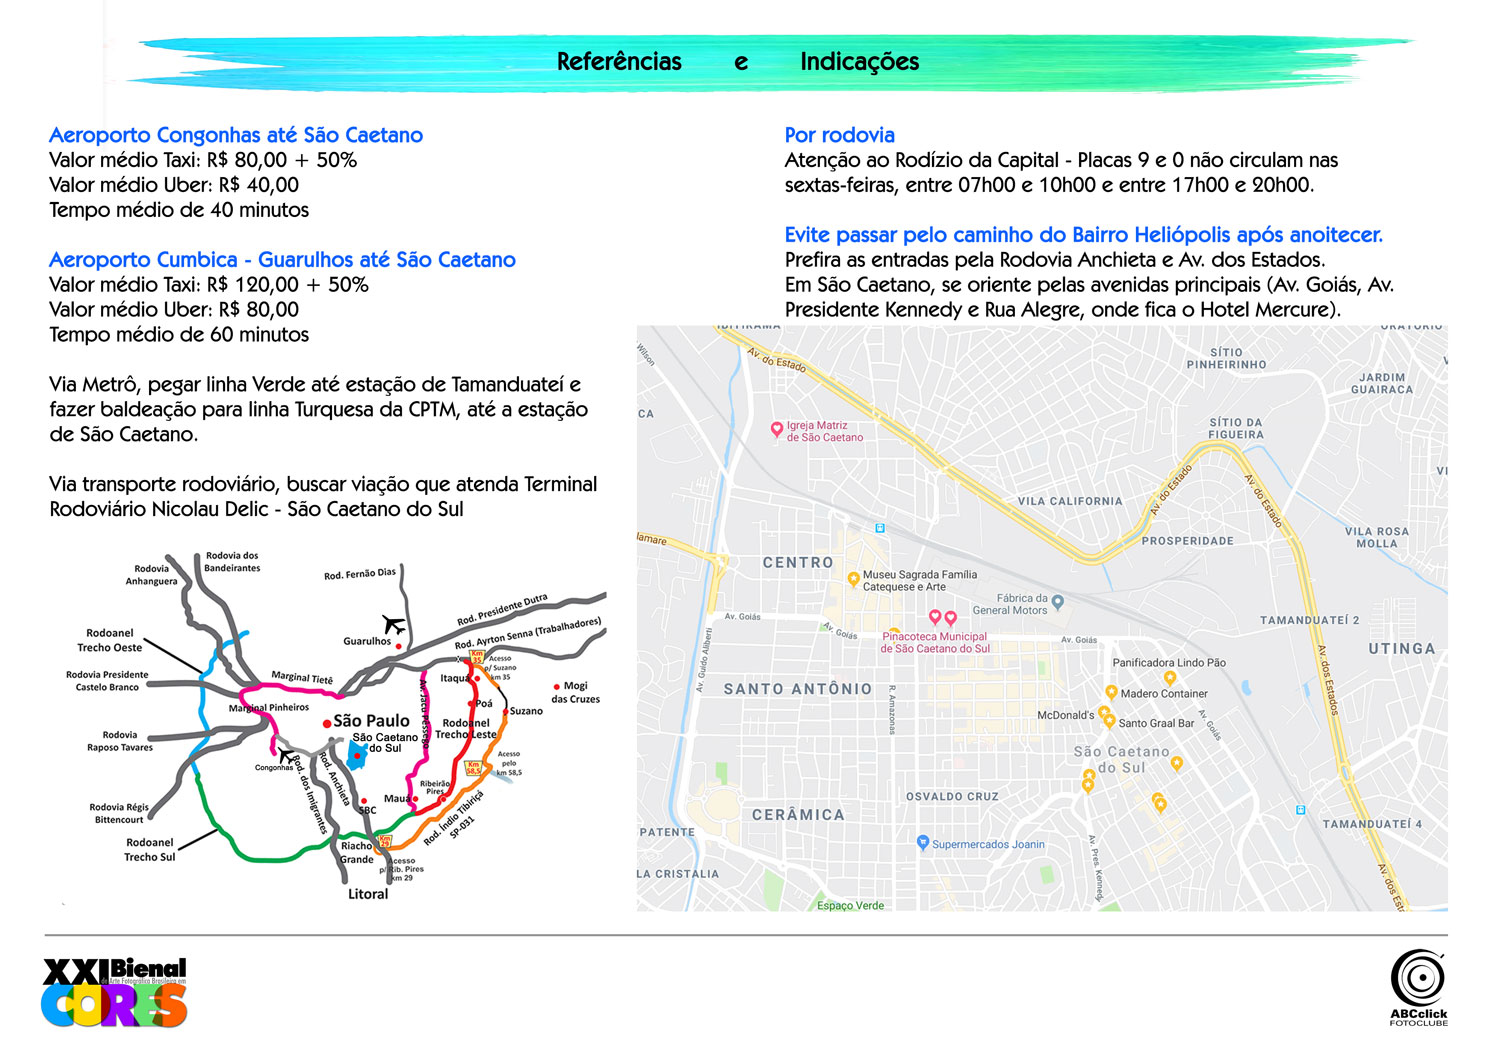Click the Pinacoteca Municipal de São Caetano do Sul label

(935, 642)
